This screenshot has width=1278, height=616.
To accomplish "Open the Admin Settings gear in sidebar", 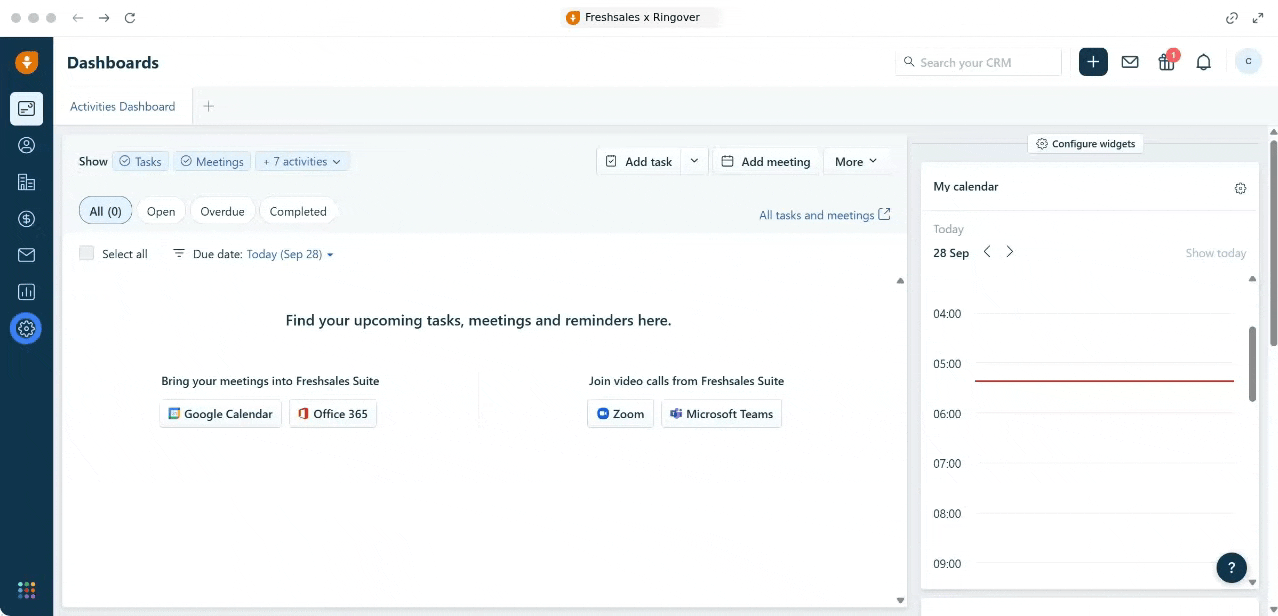I will coord(26,328).
